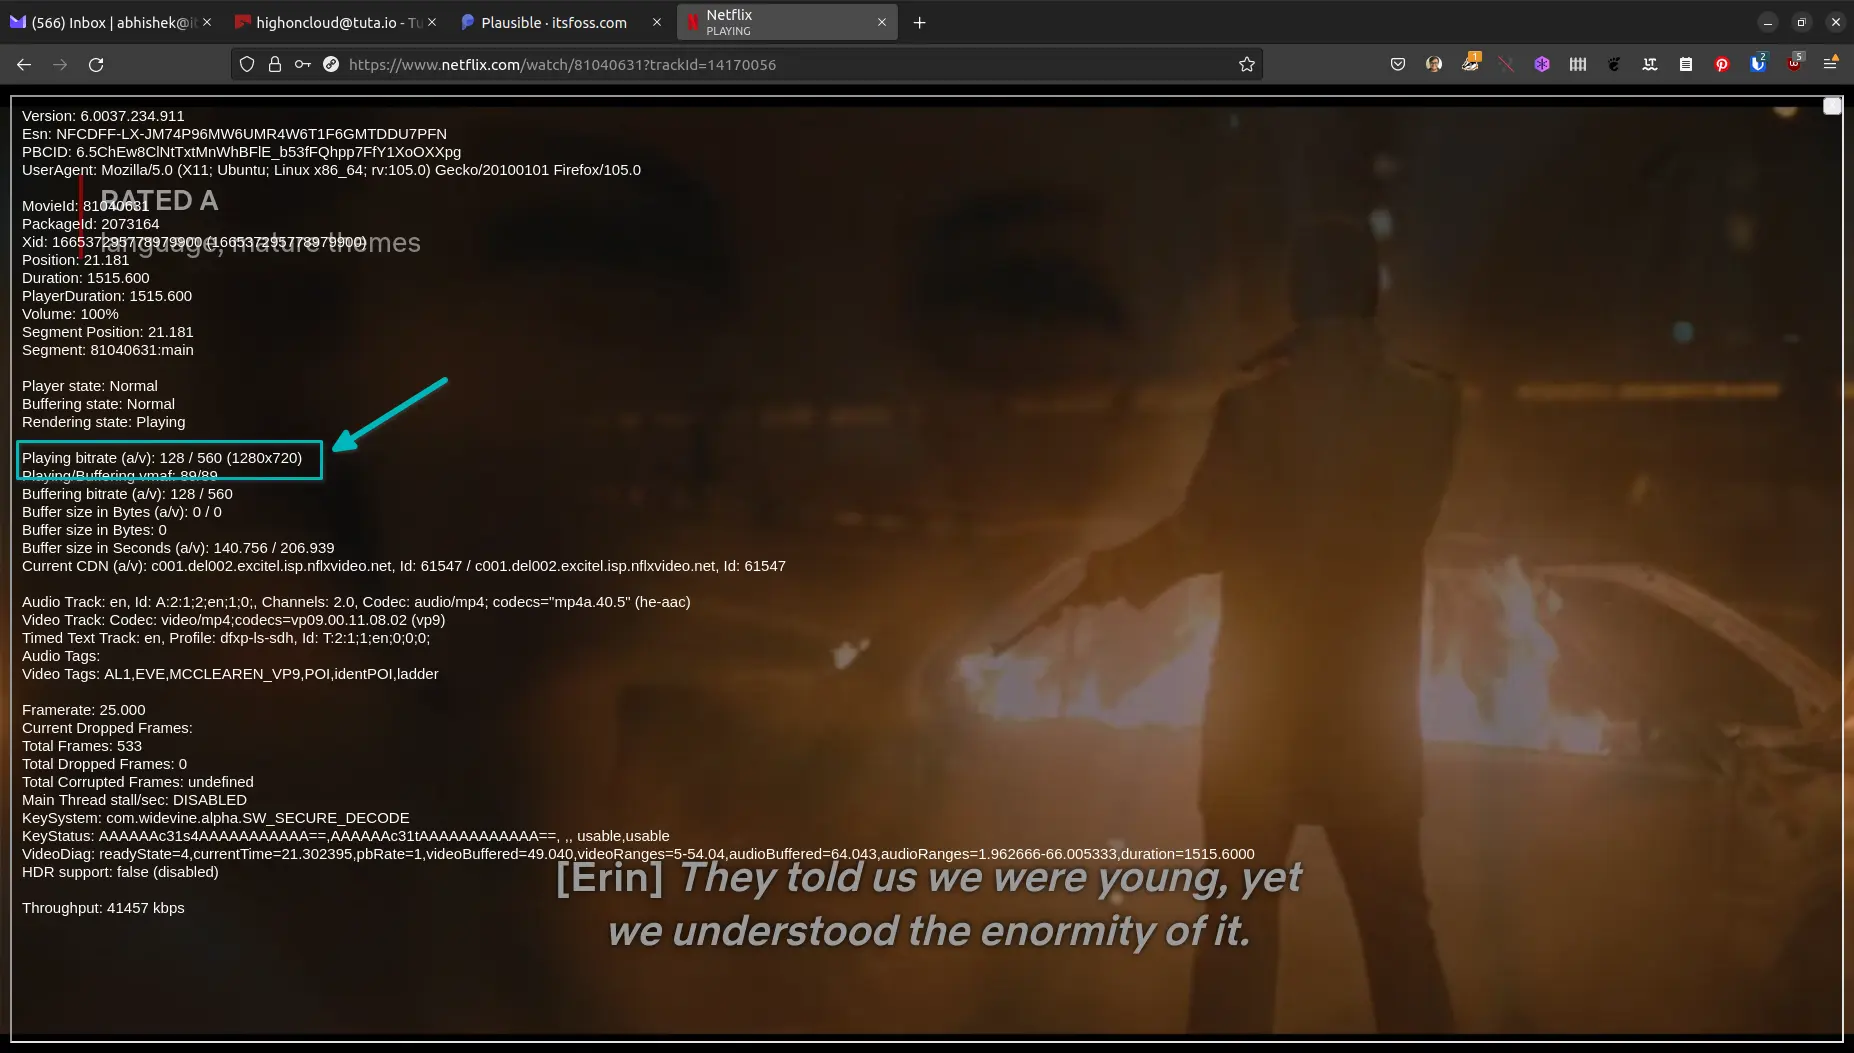This screenshot has width=1854, height=1053.
Task: Click the Buffer size in Seconds line
Action: (x=178, y=548)
